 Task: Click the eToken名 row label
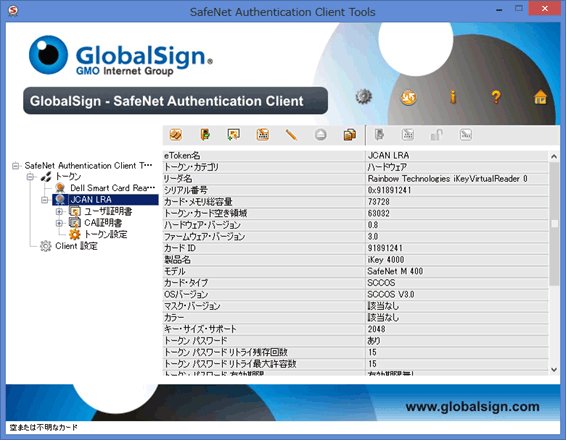point(182,155)
